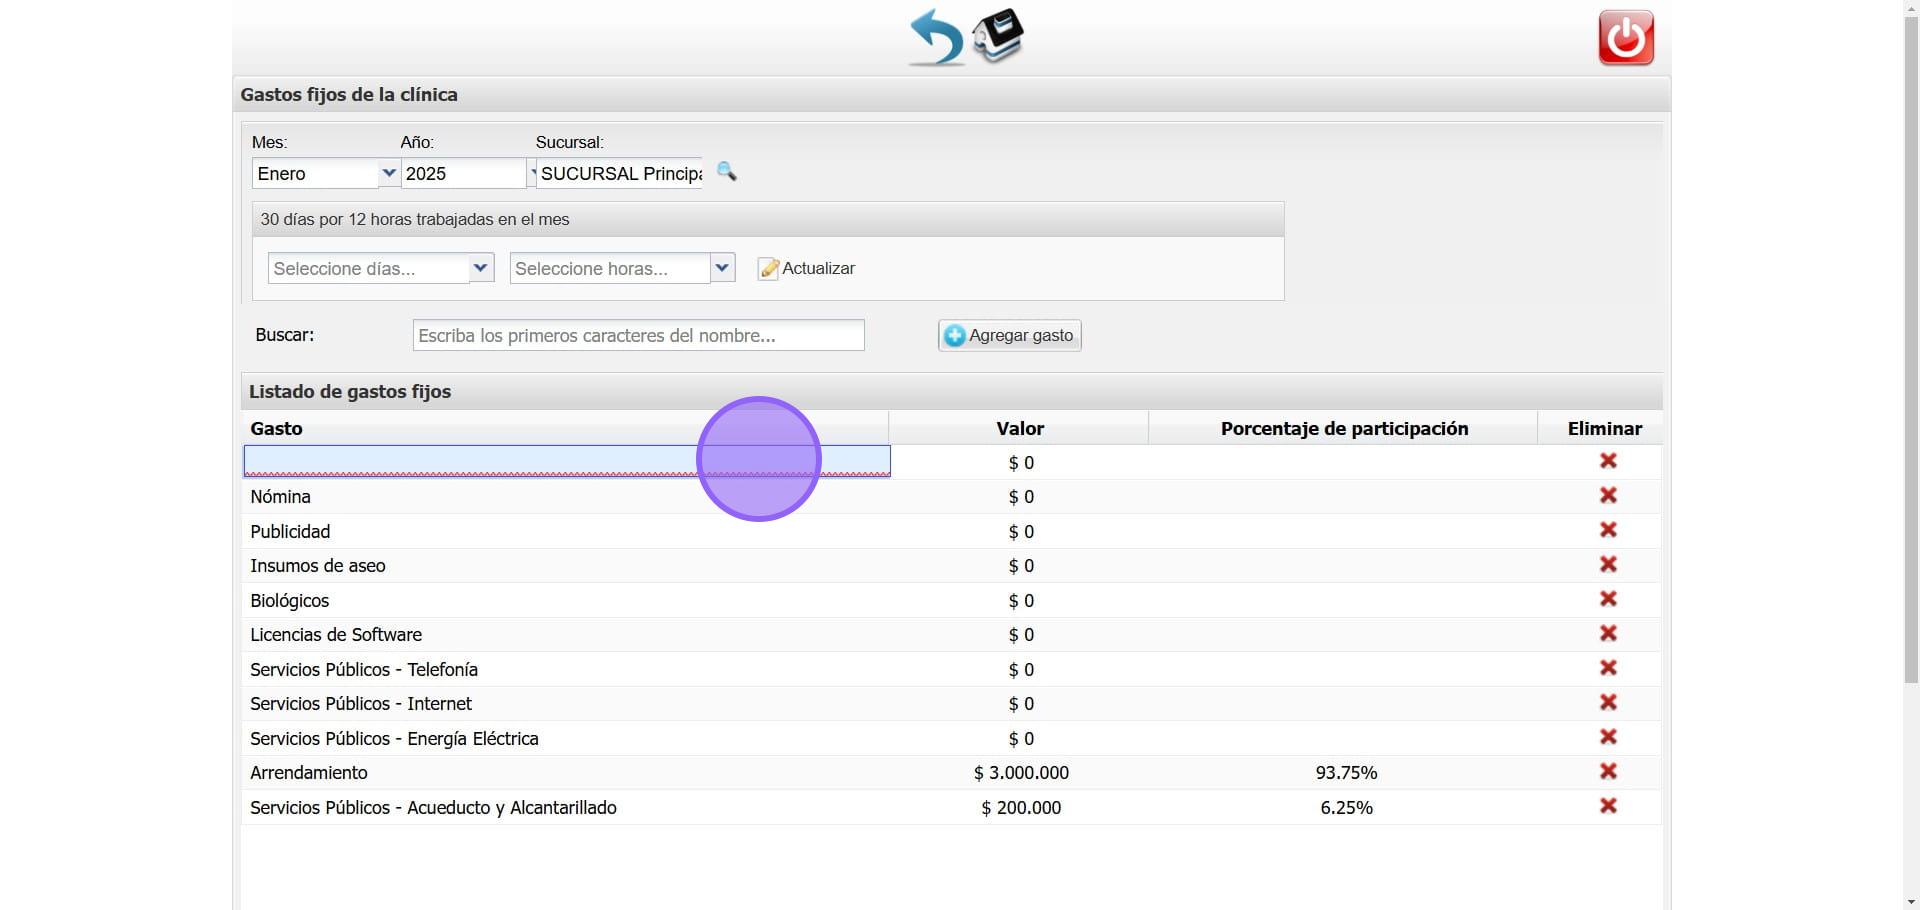Remove the Arrendamiento expense with red X
This screenshot has height=910, width=1920.
1608,772
